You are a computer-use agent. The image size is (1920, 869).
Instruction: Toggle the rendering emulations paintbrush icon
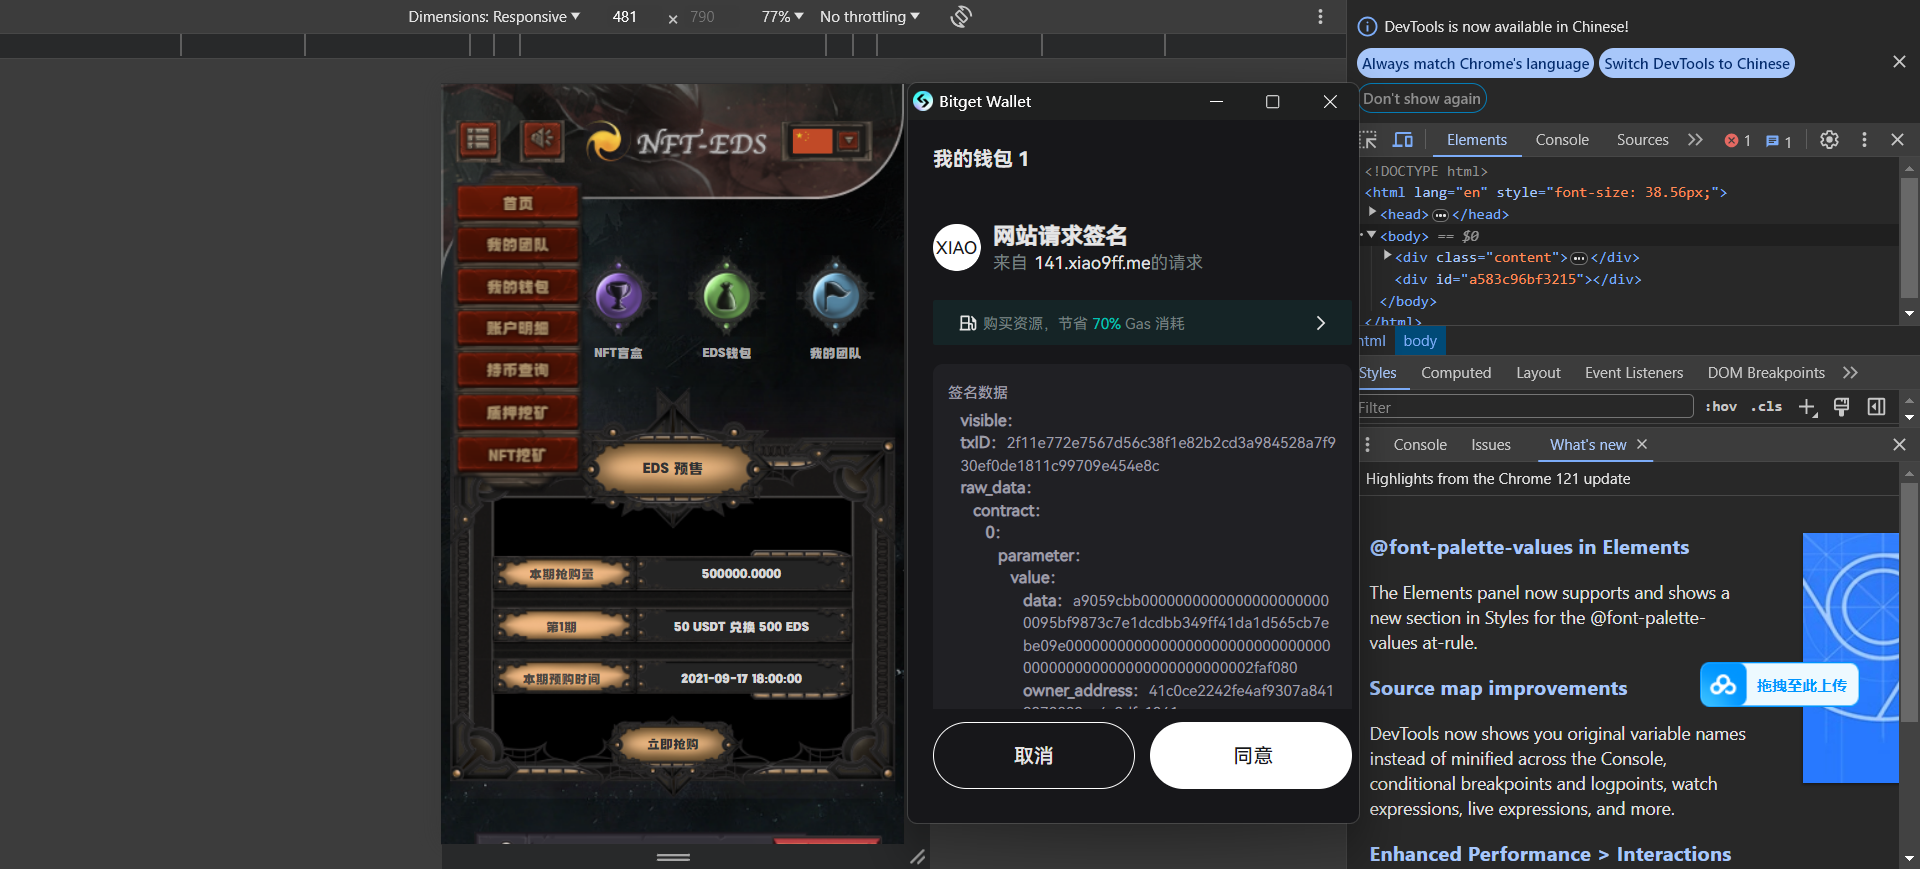(1841, 407)
